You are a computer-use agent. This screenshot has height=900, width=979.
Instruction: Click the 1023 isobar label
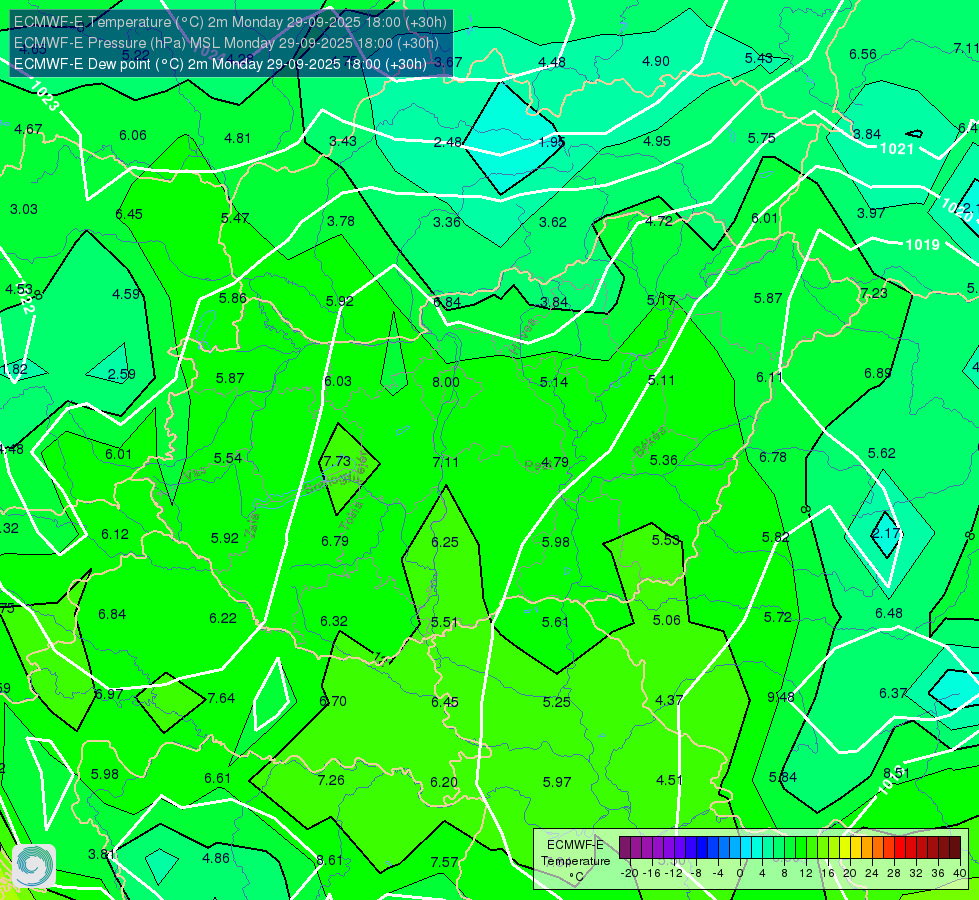click(x=44, y=96)
